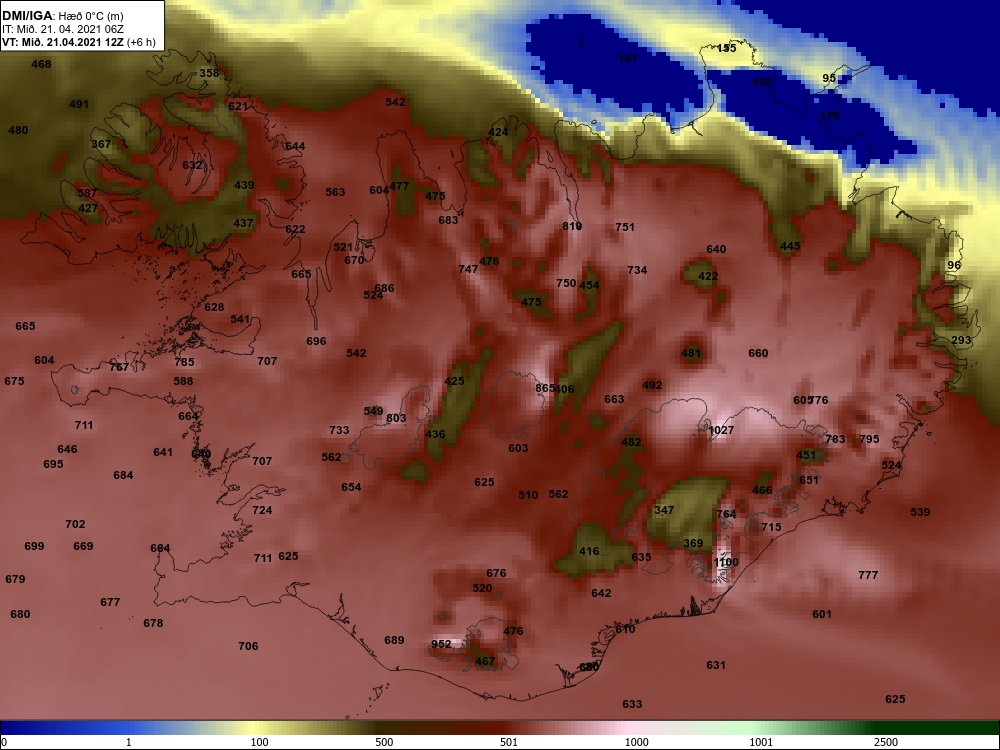Click the negative value "-185"

coord(760,82)
